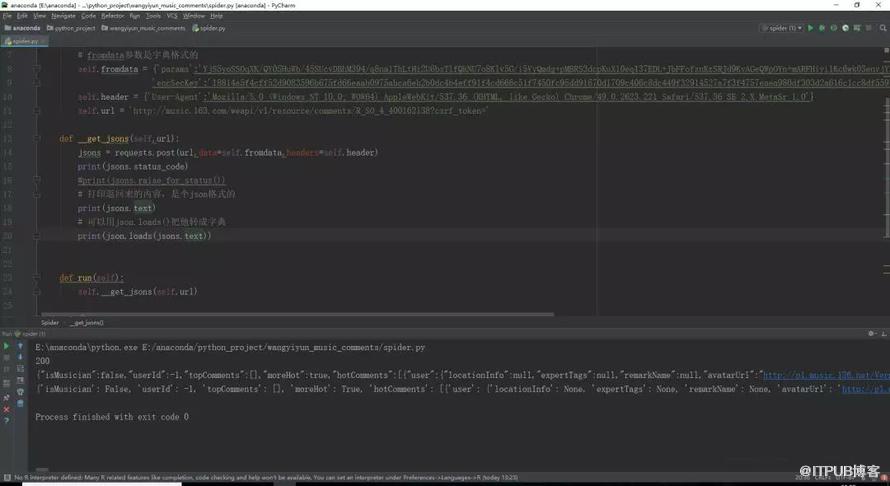Select the spider.py editor tab

click(x=24, y=41)
